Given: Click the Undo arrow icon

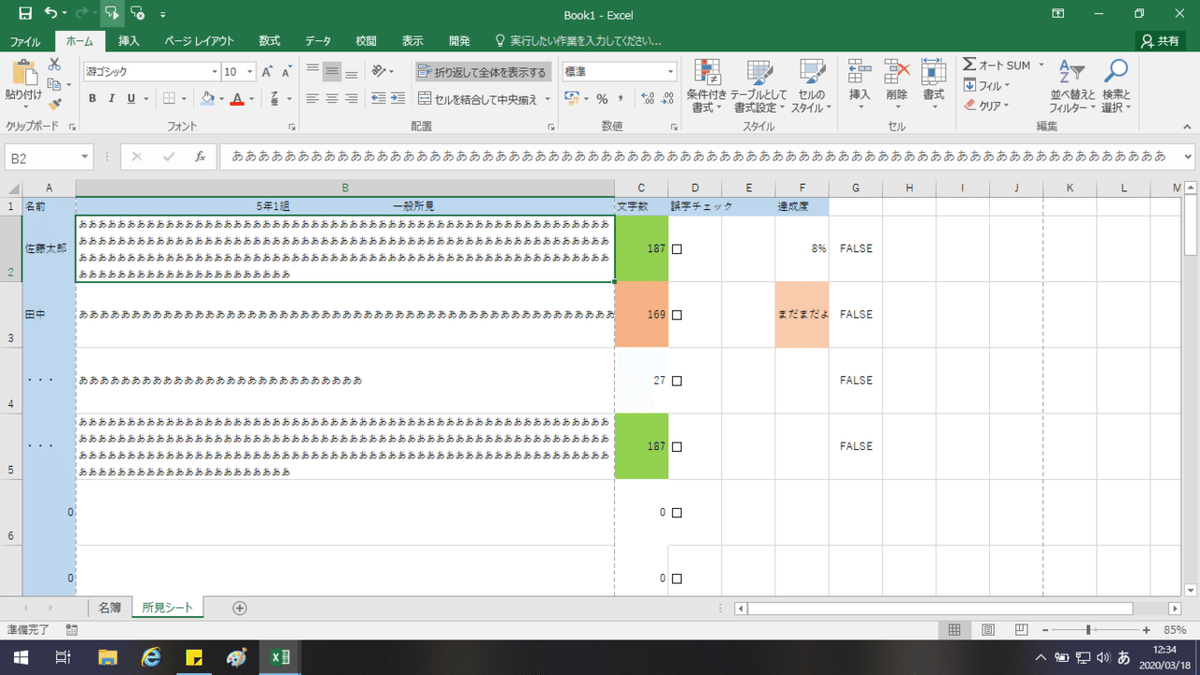Looking at the screenshot, I should 51,14.
